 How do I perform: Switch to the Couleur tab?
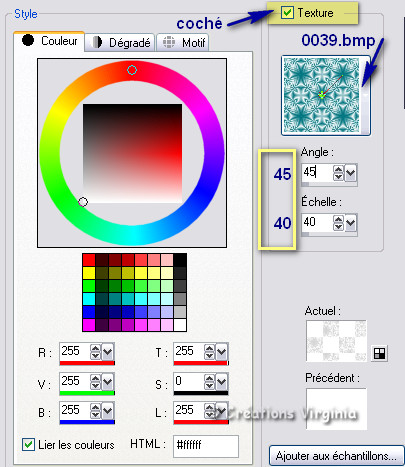[49, 41]
